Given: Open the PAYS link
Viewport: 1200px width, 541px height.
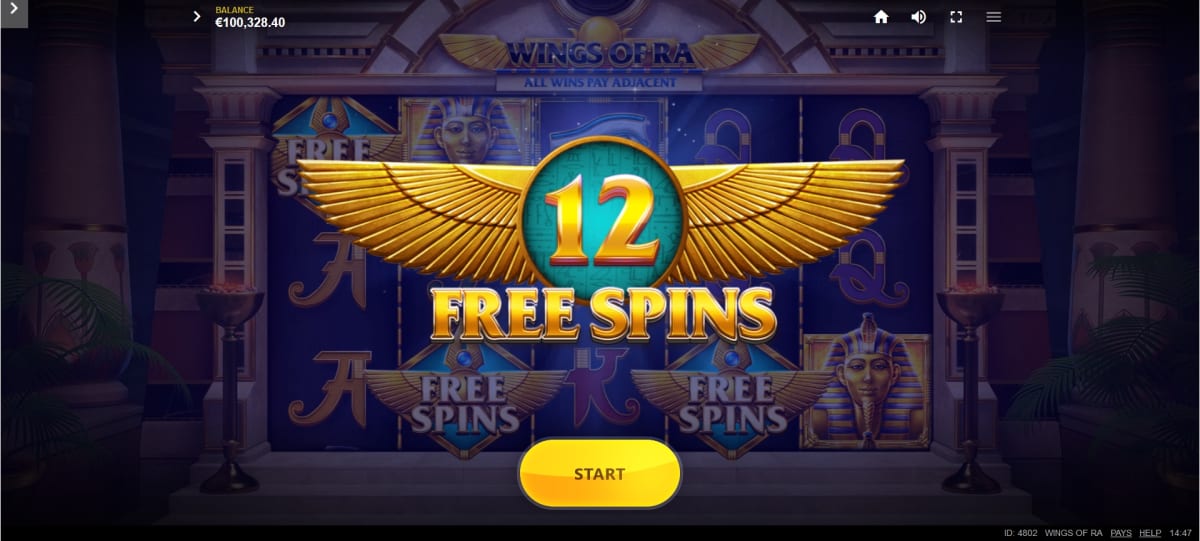Looking at the screenshot, I should click(x=1121, y=533).
